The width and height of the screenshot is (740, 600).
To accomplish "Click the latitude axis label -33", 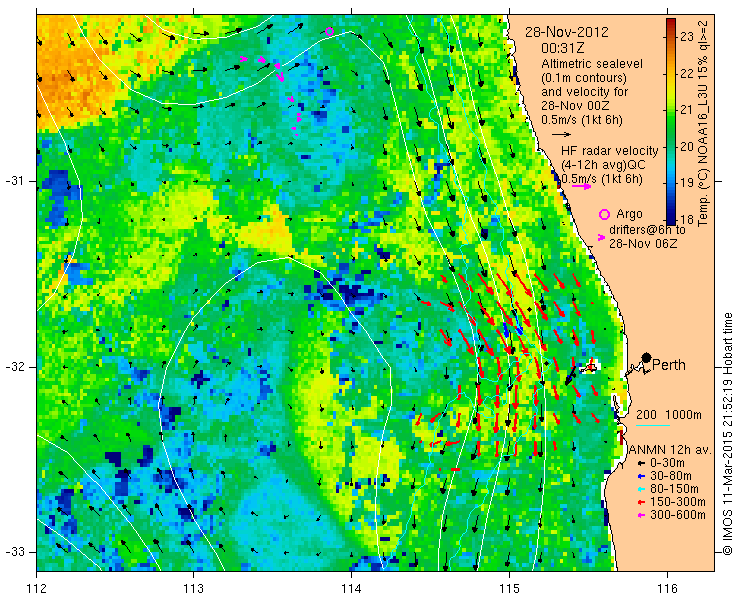I will coord(15,551).
